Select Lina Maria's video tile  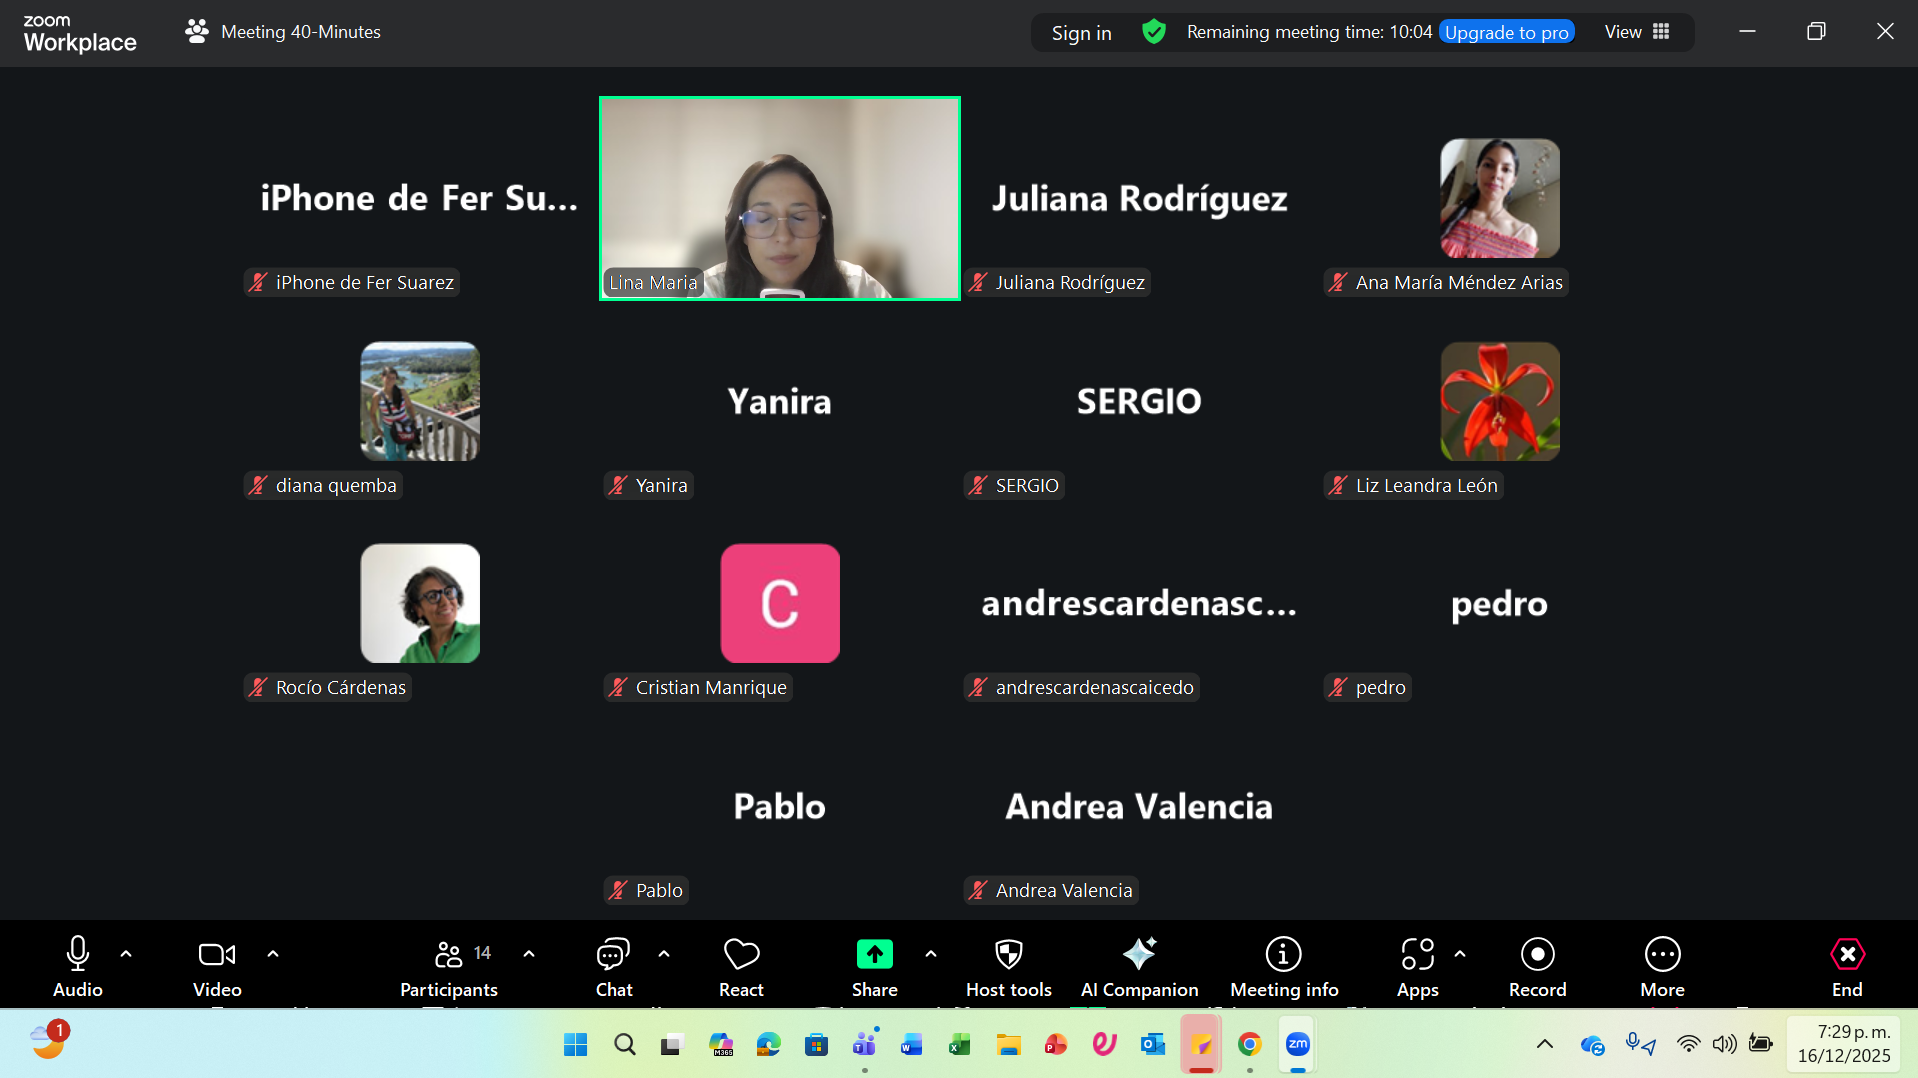[x=779, y=198]
